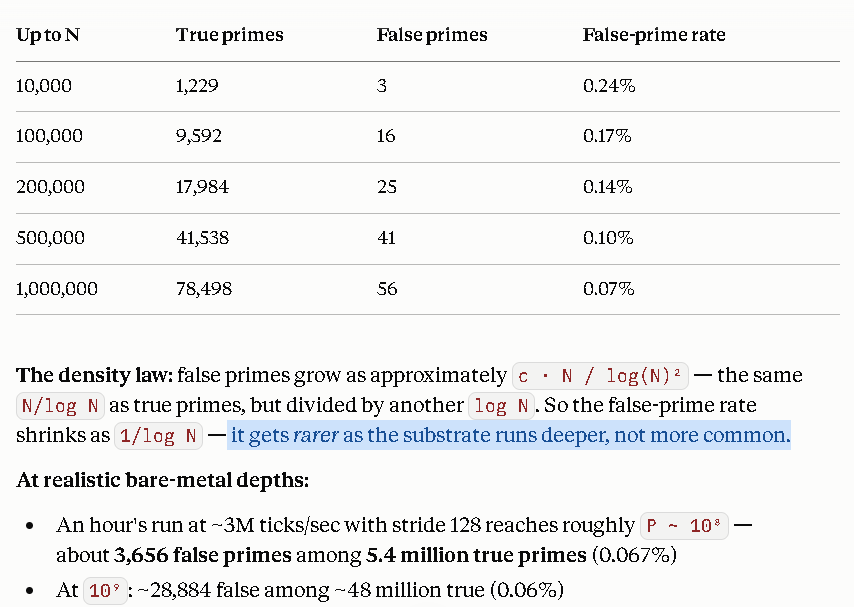Click the 10,000 row cell
The image size is (854, 607).
pyautogui.click(x=44, y=86)
